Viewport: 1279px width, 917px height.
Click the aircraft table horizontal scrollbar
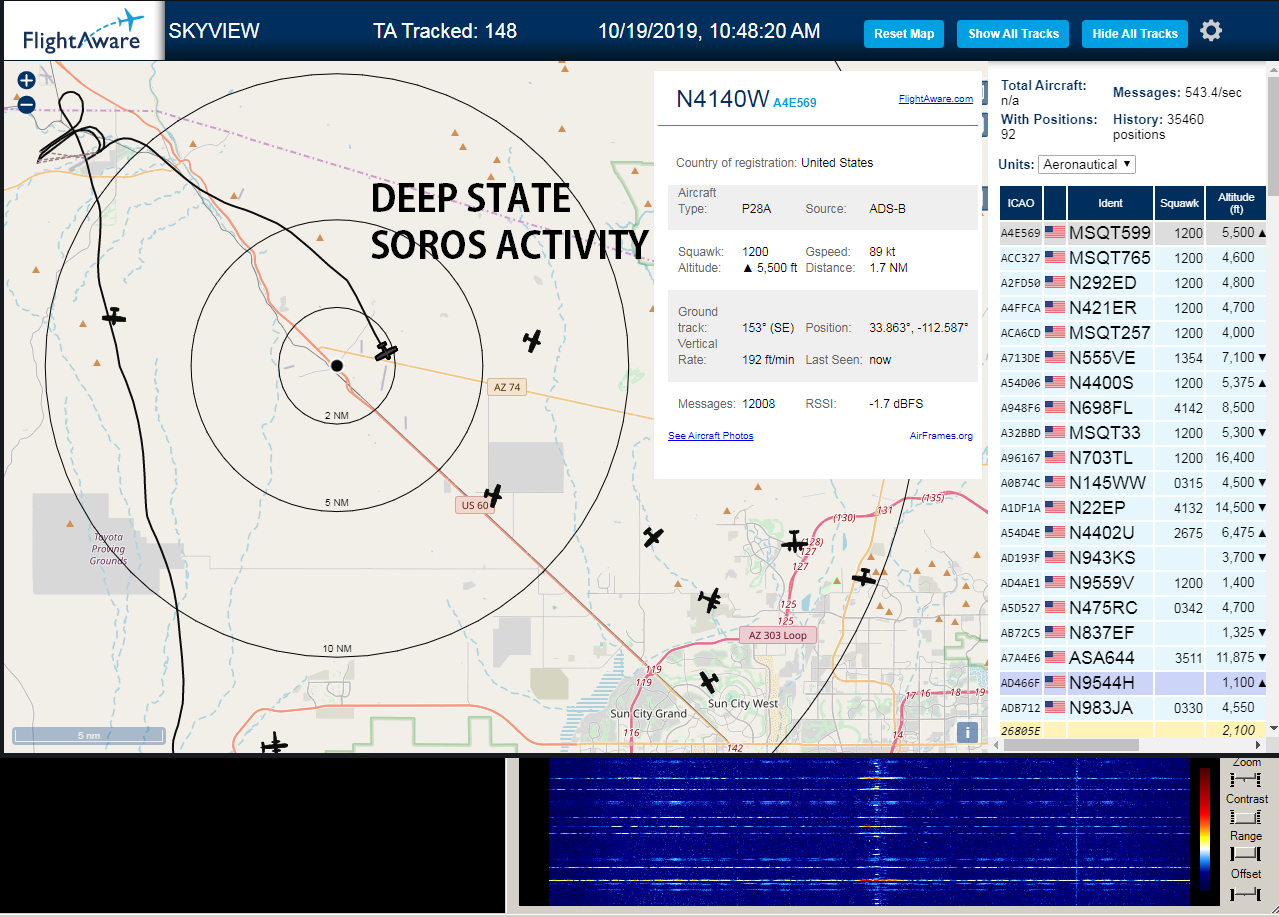coord(1069,745)
